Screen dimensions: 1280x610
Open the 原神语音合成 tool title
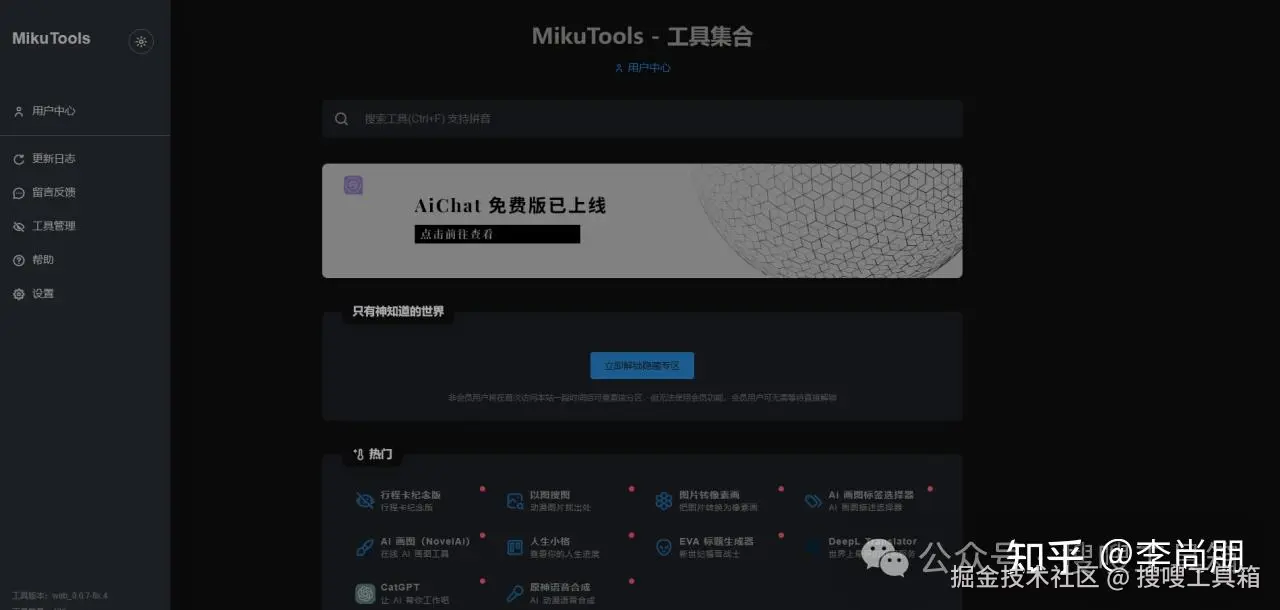pos(560,587)
